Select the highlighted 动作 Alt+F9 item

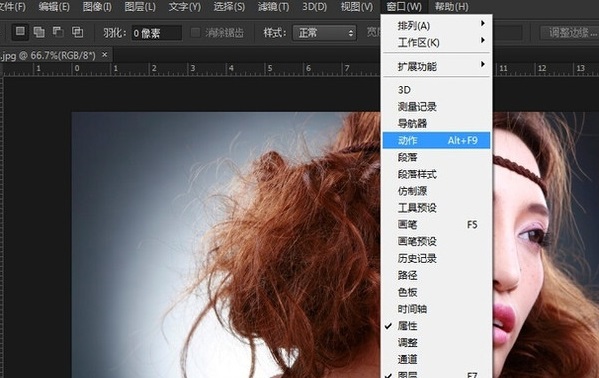pos(436,140)
